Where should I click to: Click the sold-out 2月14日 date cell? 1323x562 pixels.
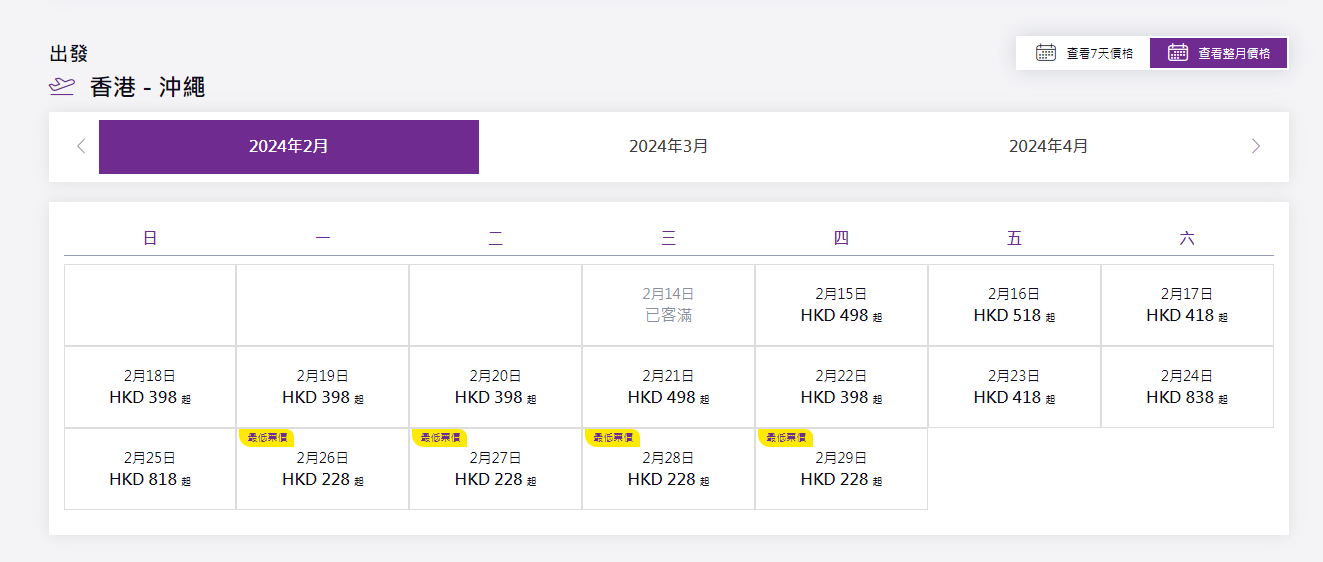click(x=668, y=306)
